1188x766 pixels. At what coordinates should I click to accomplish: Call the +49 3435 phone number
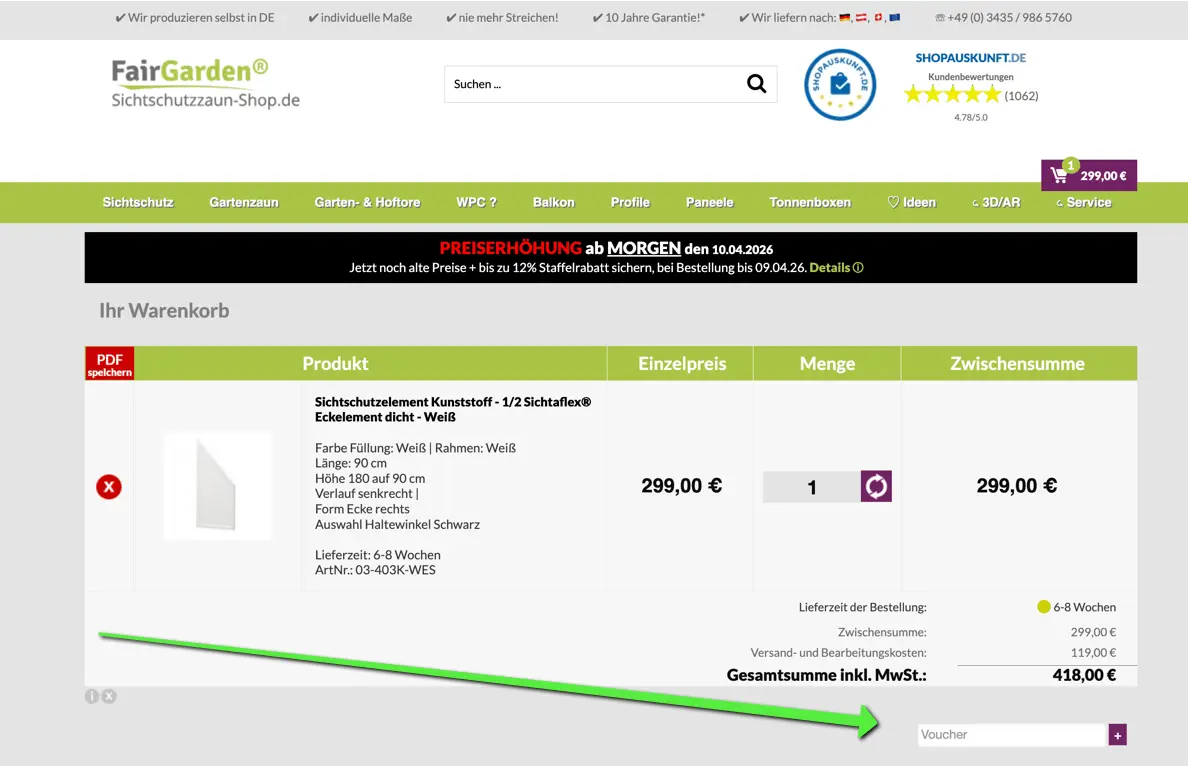1003,17
